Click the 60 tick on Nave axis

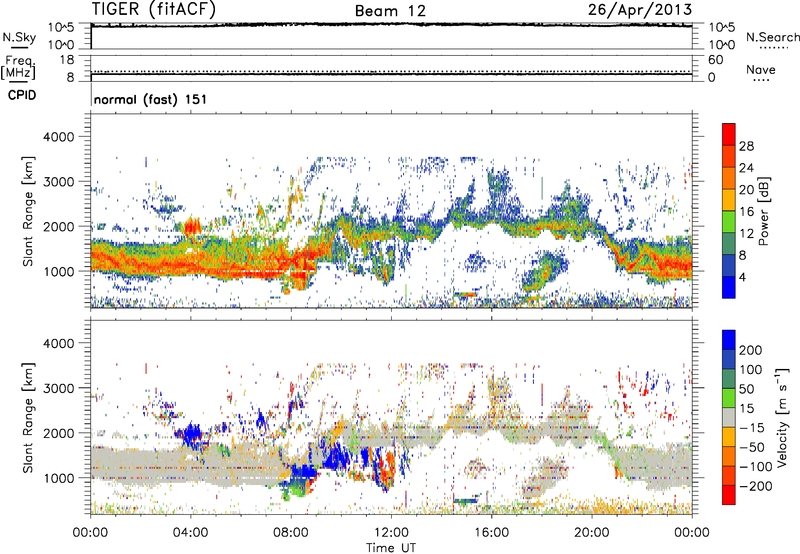click(715, 60)
